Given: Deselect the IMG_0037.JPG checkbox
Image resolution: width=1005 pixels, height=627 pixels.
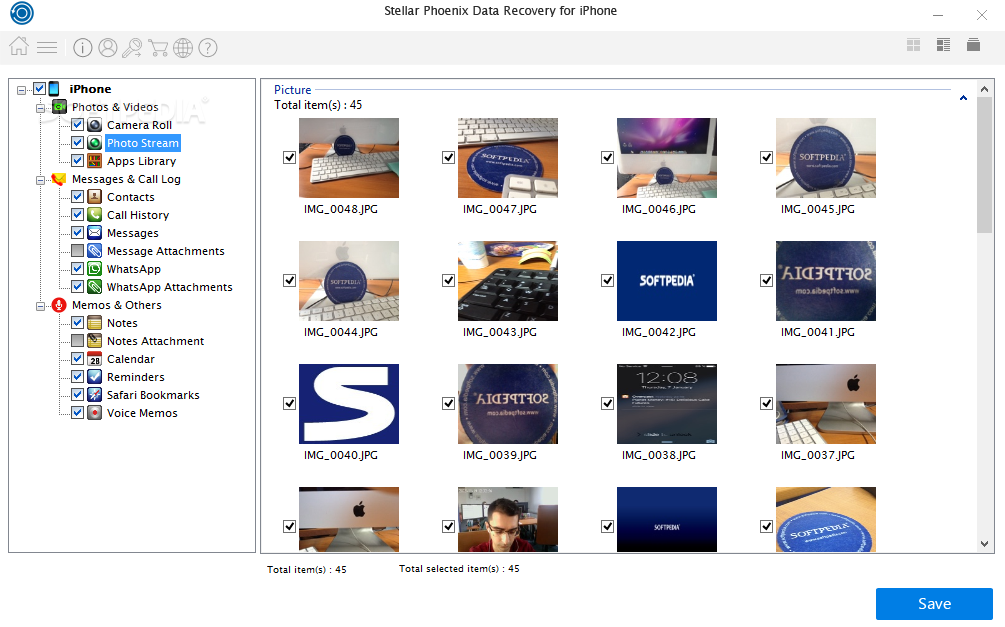Looking at the screenshot, I should (x=766, y=403).
